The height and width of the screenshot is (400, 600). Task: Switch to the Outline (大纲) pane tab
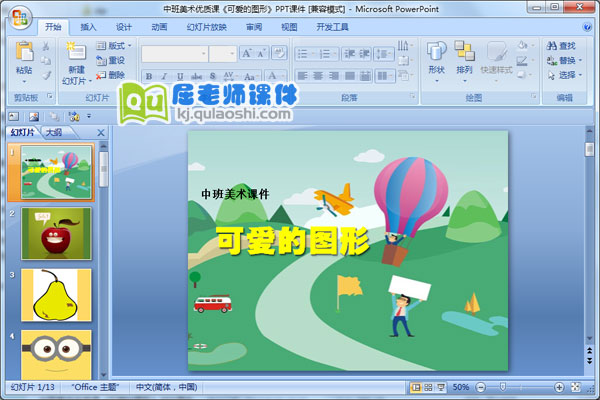click(54, 132)
